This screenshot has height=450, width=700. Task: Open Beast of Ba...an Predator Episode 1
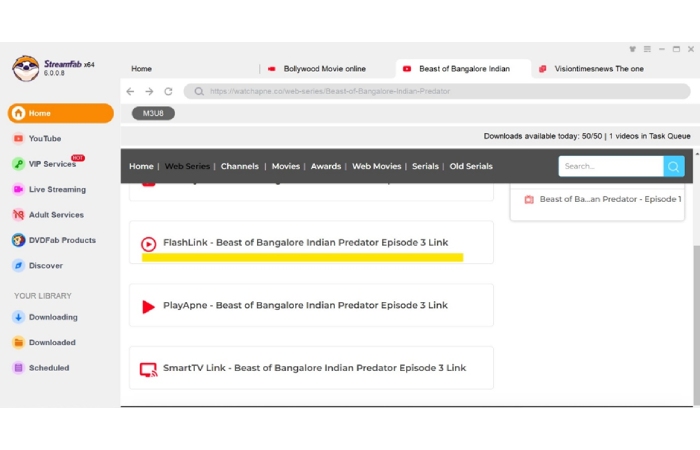pyautogui.click(x=610, y=200)
